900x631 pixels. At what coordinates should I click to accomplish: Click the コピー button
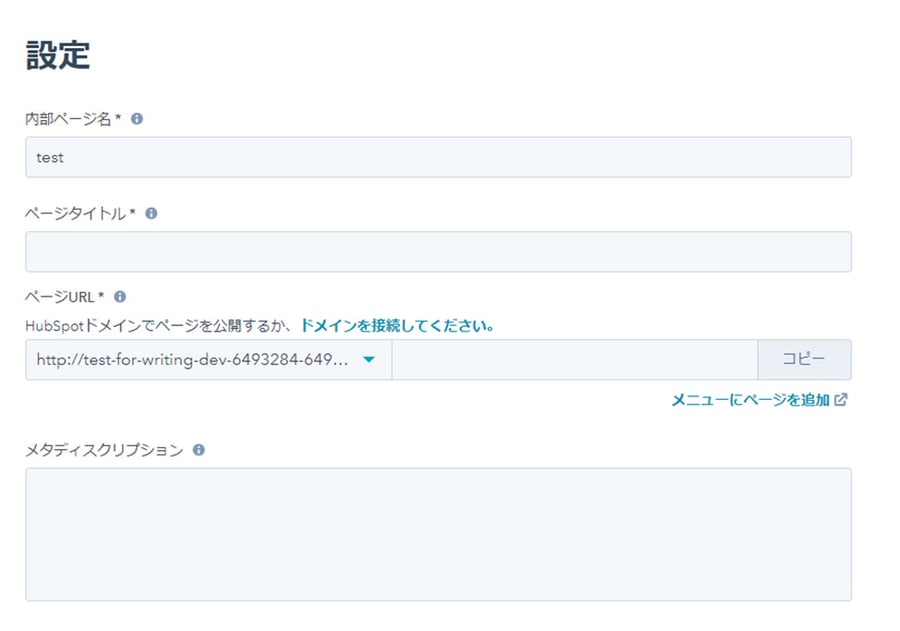(x=804, y=360)
